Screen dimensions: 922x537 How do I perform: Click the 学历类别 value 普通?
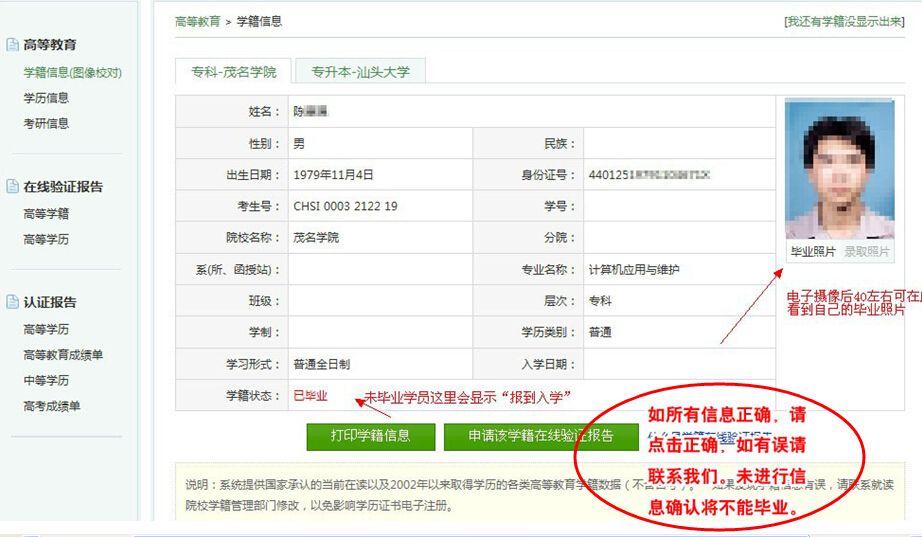pyautogui.click(x=600, y=332)
